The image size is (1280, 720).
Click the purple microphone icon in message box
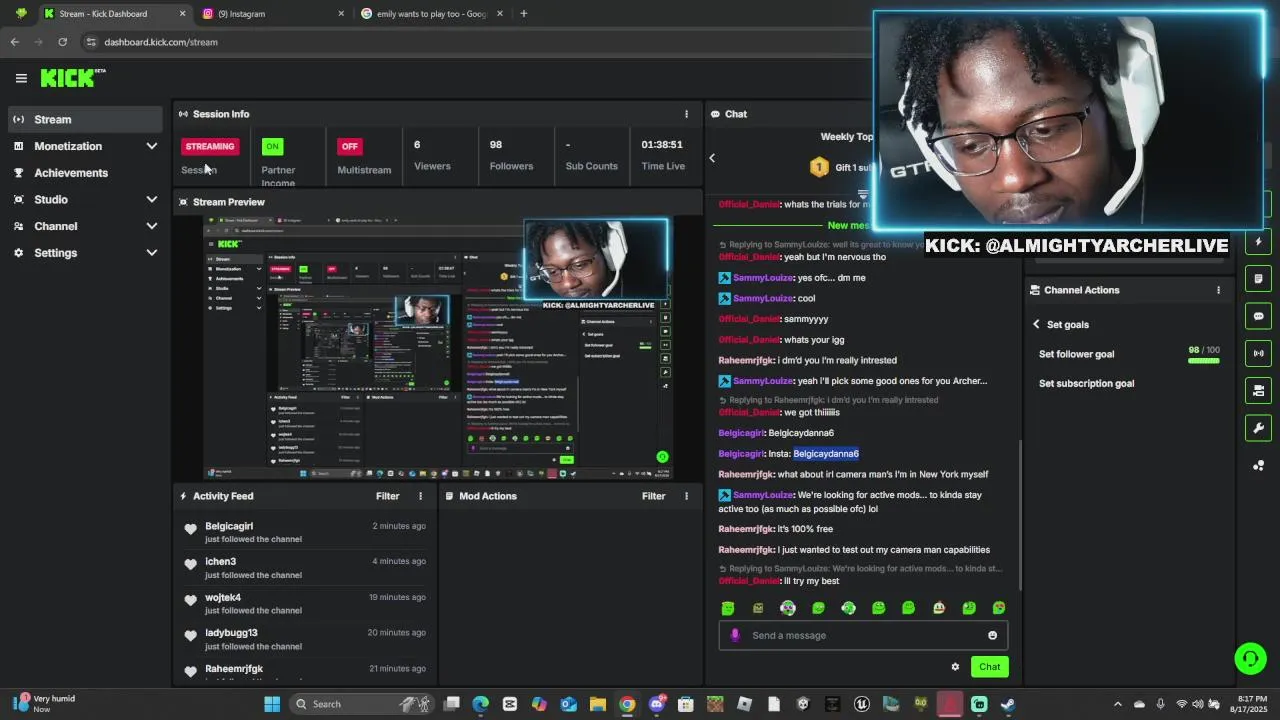tap(735, 635)
